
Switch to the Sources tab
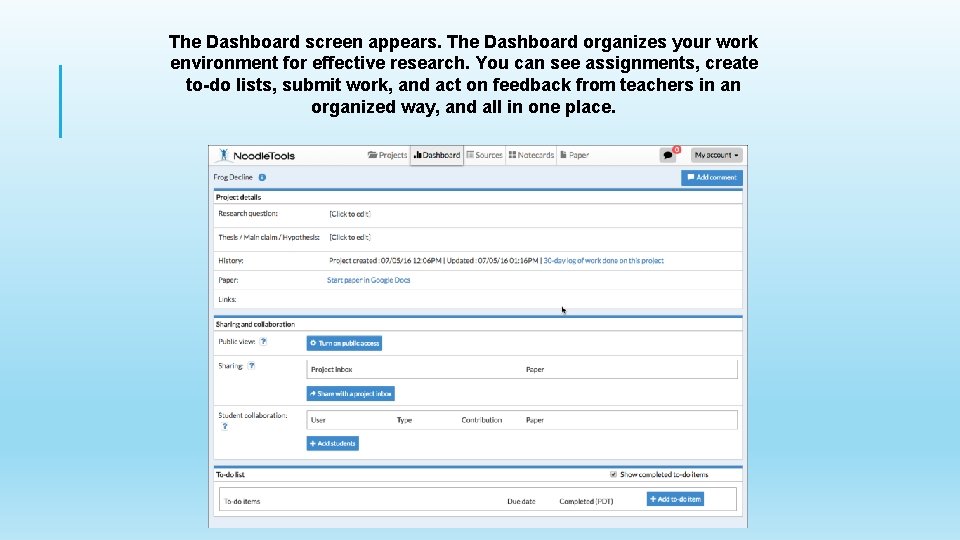484,156
